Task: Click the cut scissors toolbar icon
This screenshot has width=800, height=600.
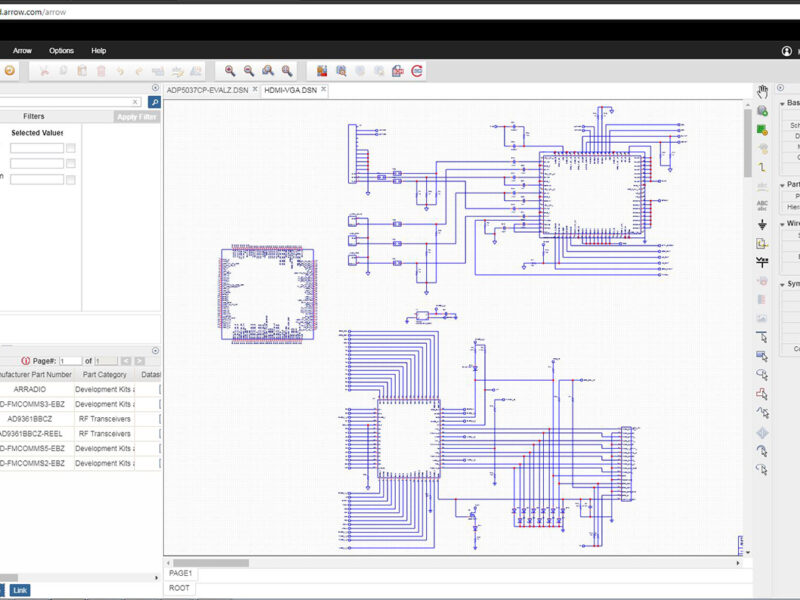Action: point(44,71)
